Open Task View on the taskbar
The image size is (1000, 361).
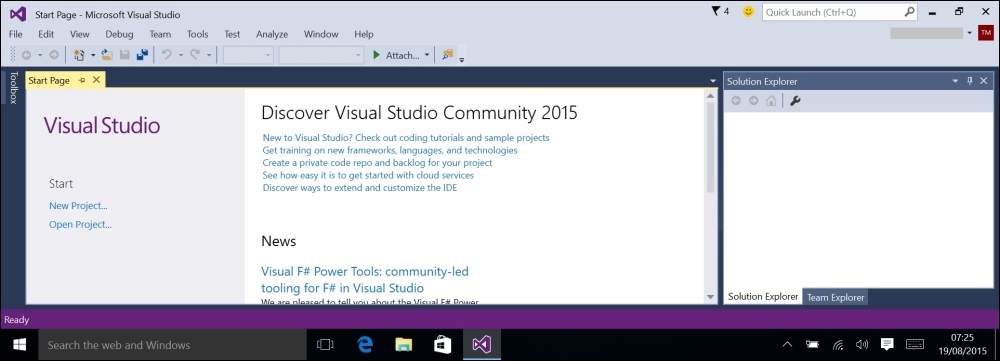click(x=325, y=345)
